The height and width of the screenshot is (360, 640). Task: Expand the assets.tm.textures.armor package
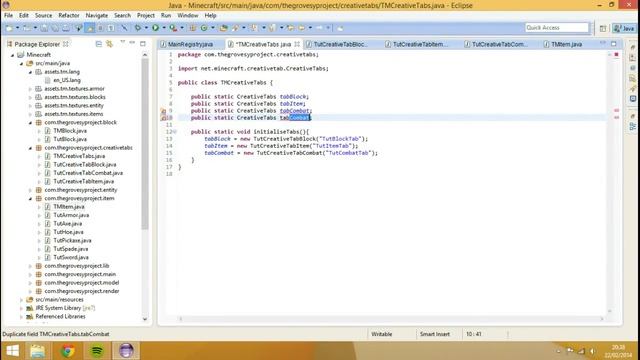coord(31,89)
